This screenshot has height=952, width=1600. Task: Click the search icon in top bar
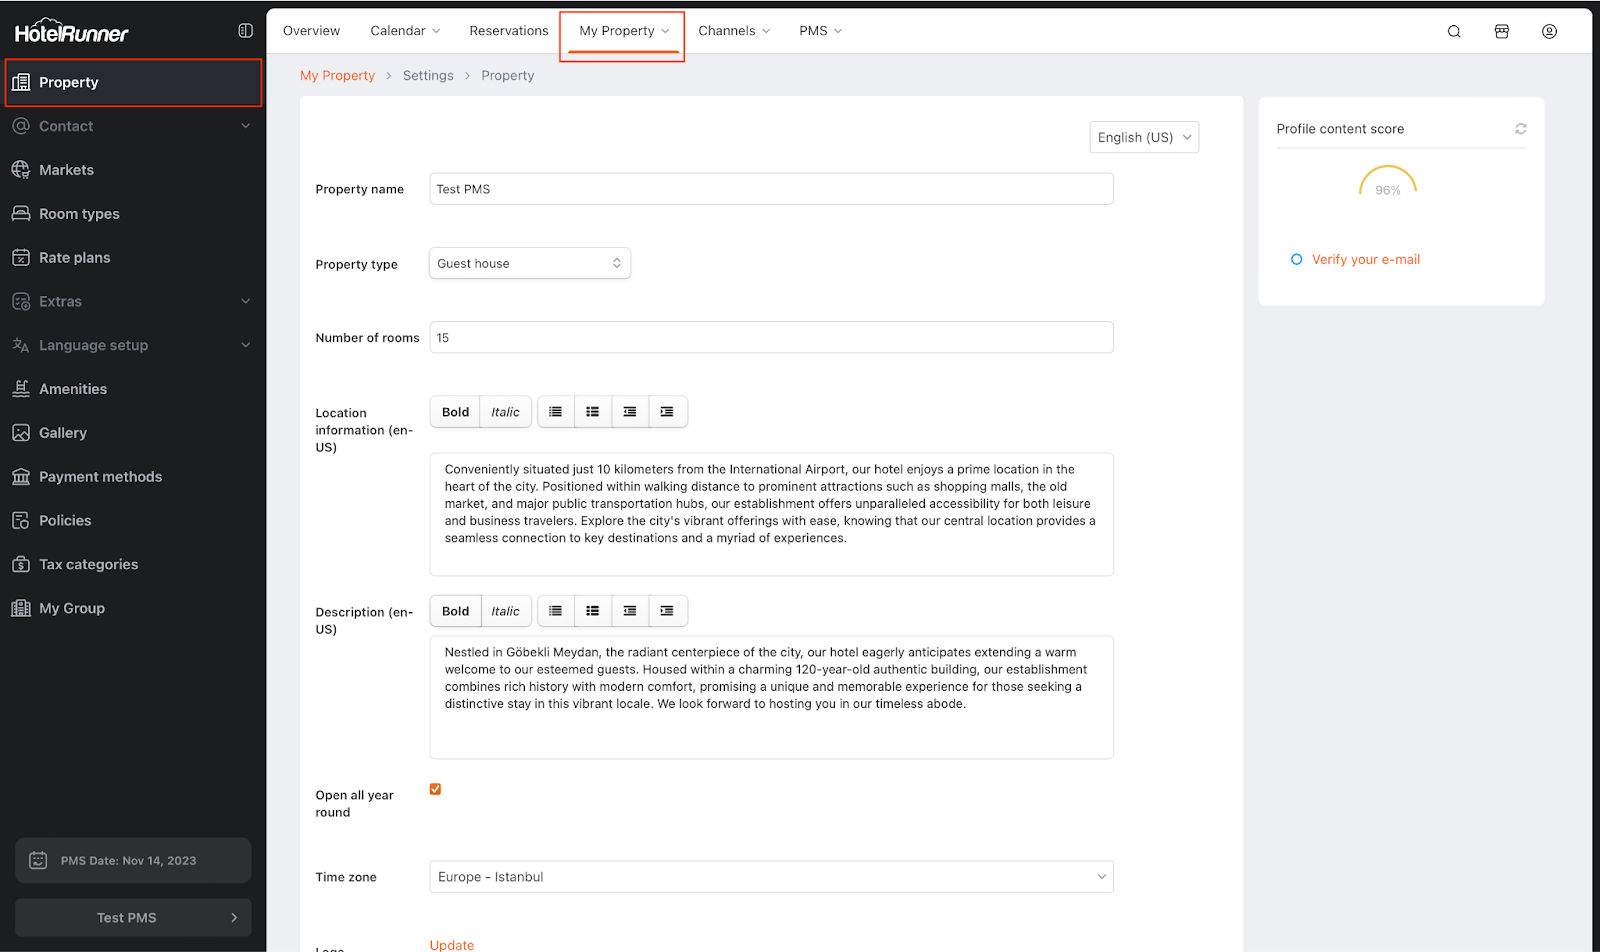click(x=1454, y=31)
